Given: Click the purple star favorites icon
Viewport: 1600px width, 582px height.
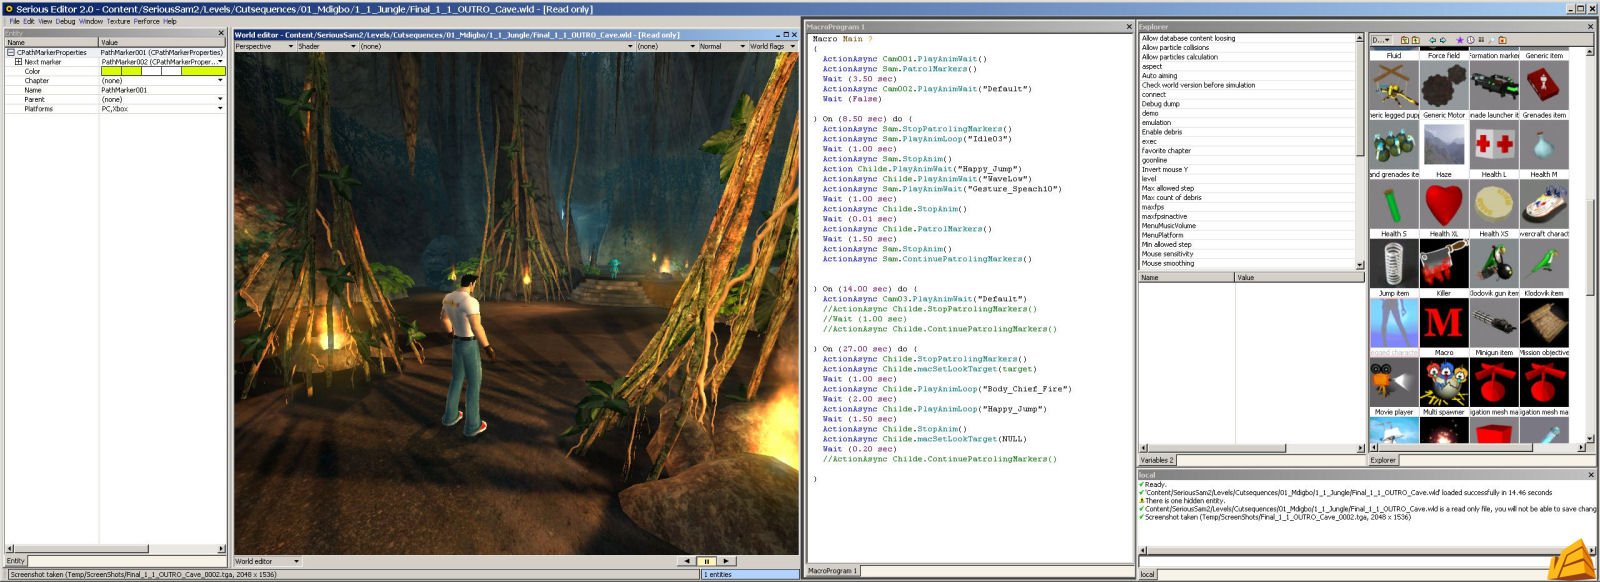Looking at the screenshot, I should (1460, 40).
